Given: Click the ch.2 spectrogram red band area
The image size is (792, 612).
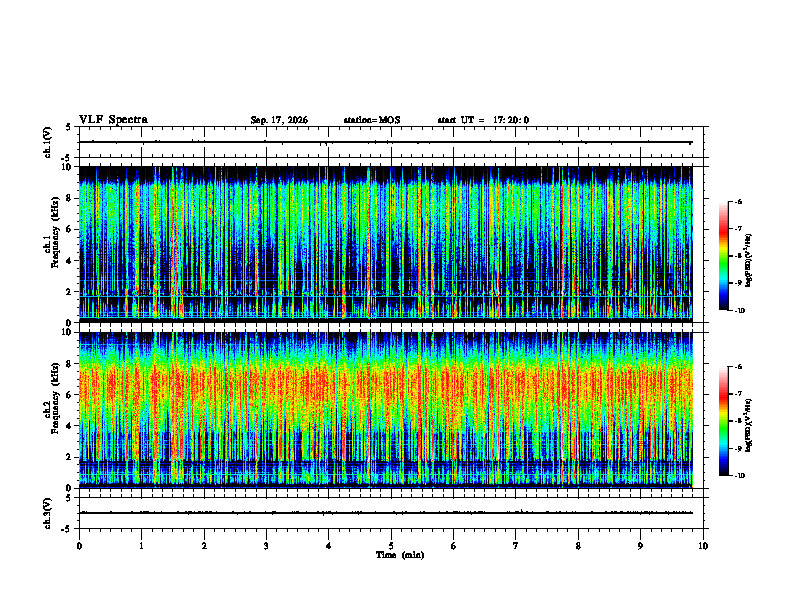Looking at the screenshot, I should point(385,384).
